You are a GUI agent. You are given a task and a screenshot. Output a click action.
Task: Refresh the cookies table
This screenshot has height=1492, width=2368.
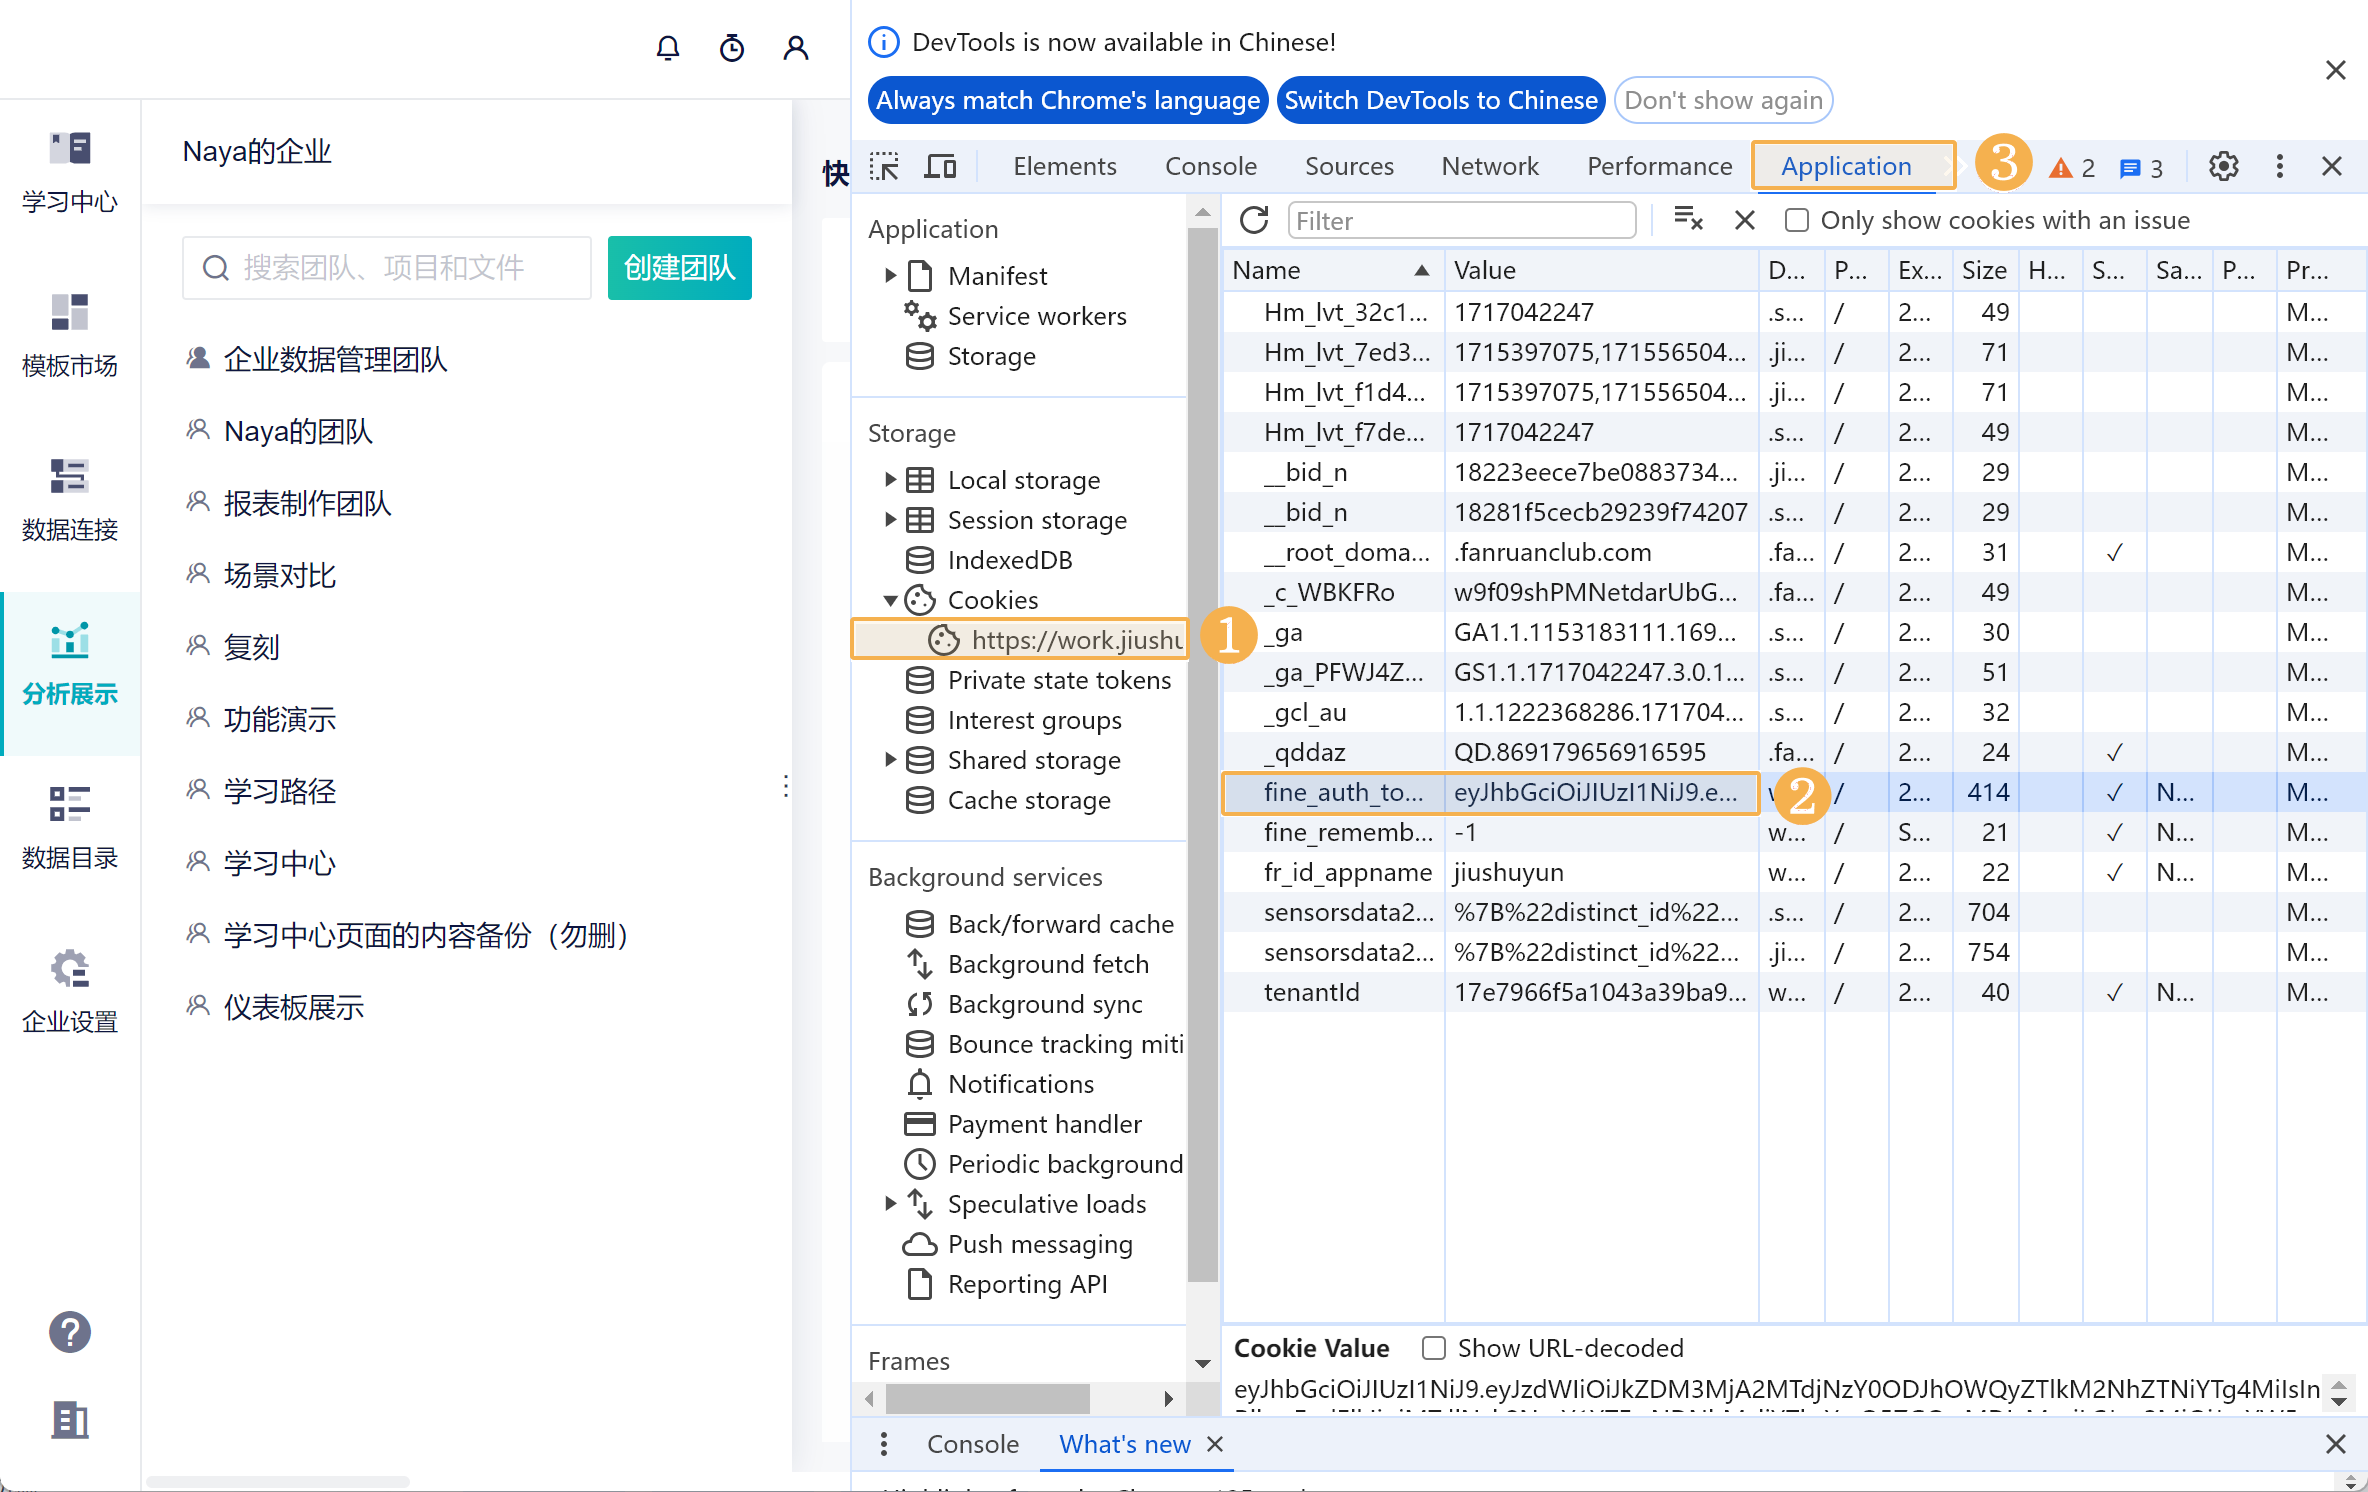[1254, 220]
